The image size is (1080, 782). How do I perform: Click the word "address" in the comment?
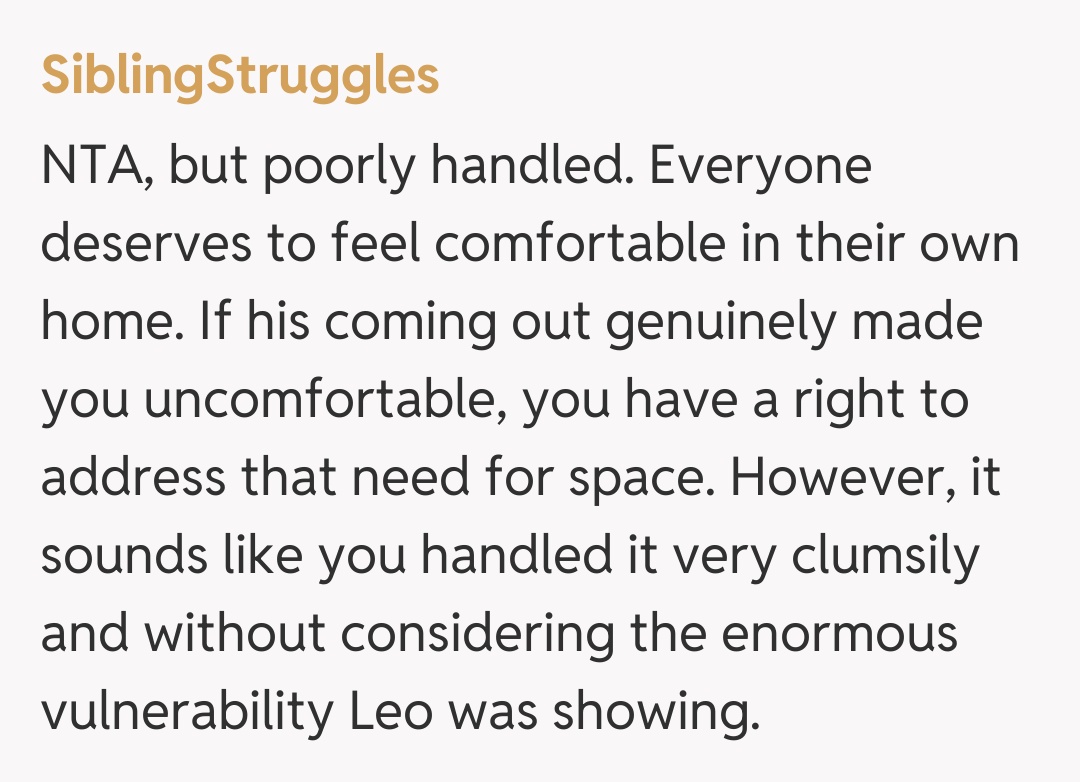133,478
